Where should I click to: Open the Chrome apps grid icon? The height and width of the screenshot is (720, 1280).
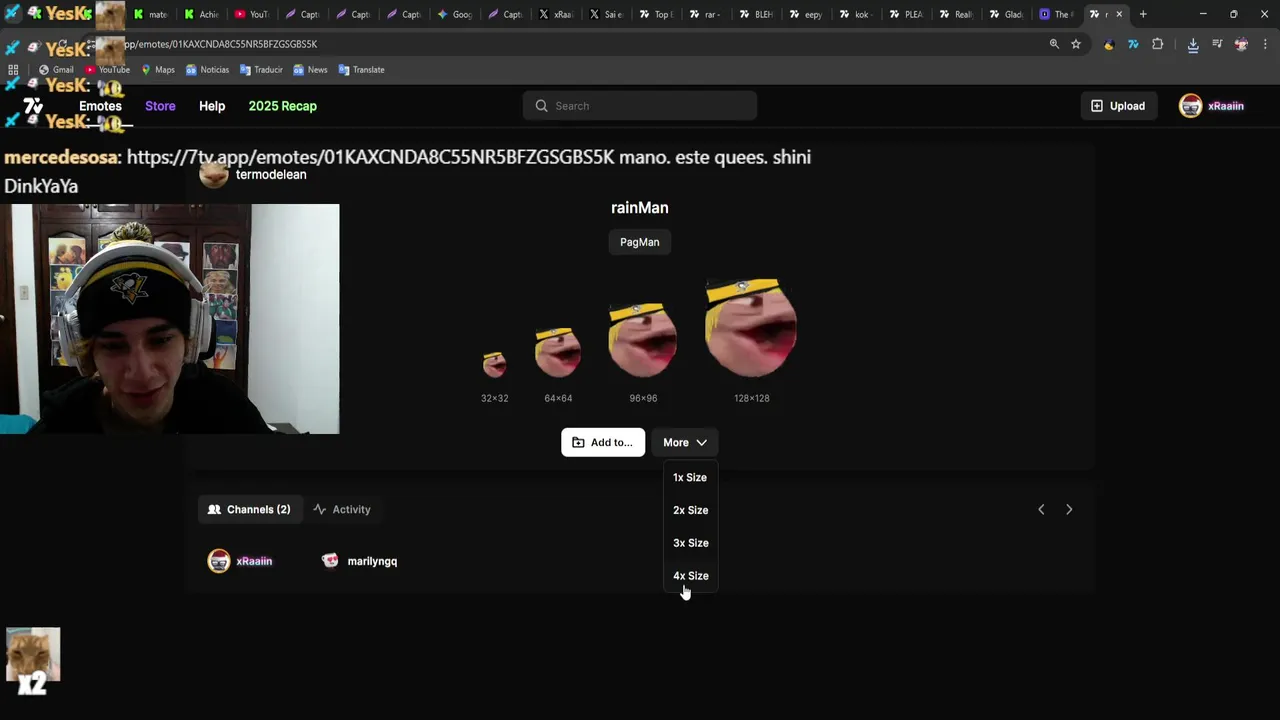coord(13,70)
